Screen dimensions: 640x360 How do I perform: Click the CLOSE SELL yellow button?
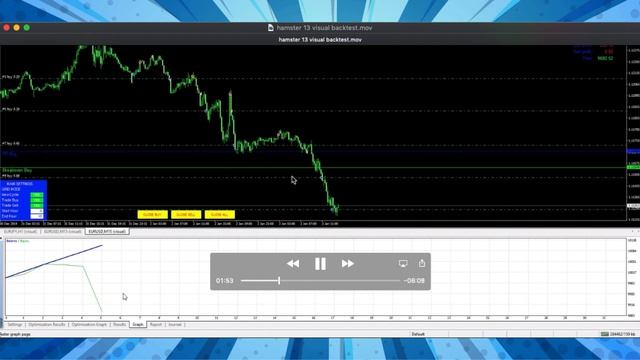point(186,215)
